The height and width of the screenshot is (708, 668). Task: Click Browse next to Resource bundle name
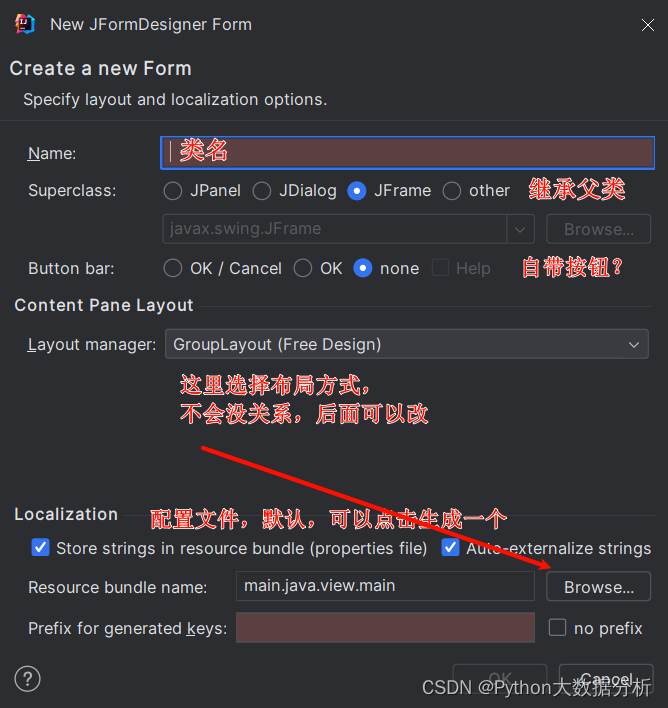click(598, 587)
